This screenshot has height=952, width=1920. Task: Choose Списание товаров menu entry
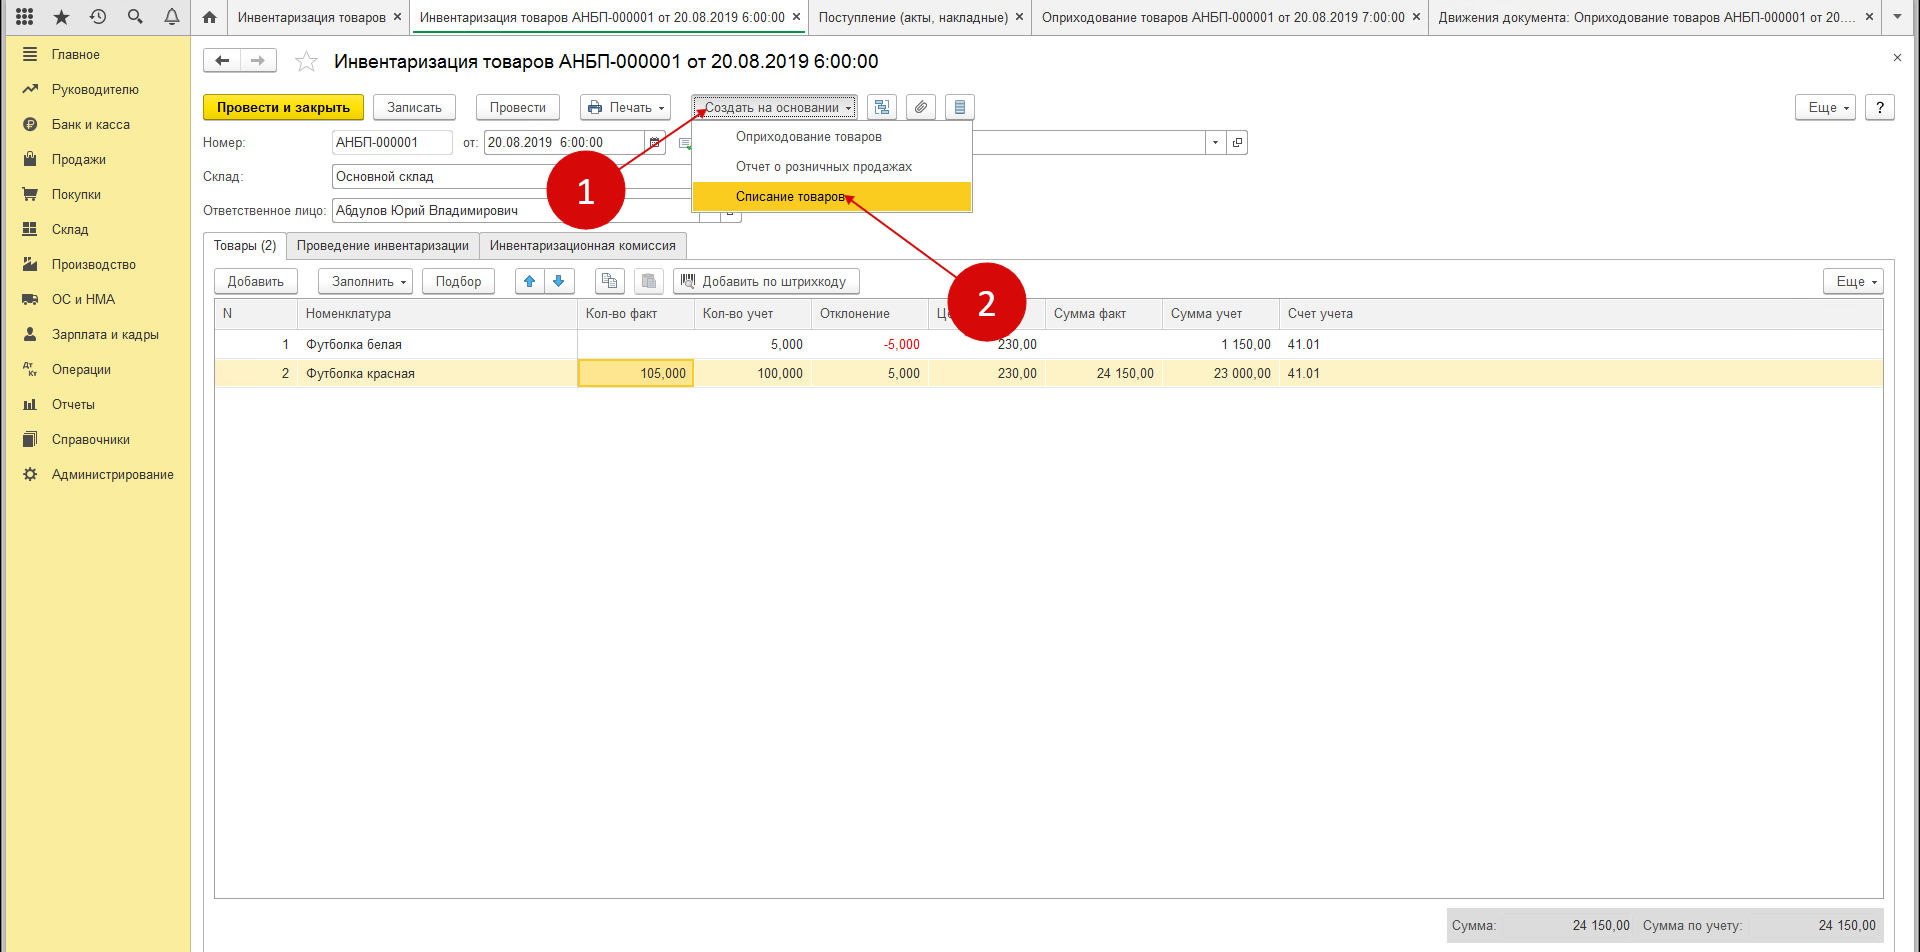click(831, 196)
